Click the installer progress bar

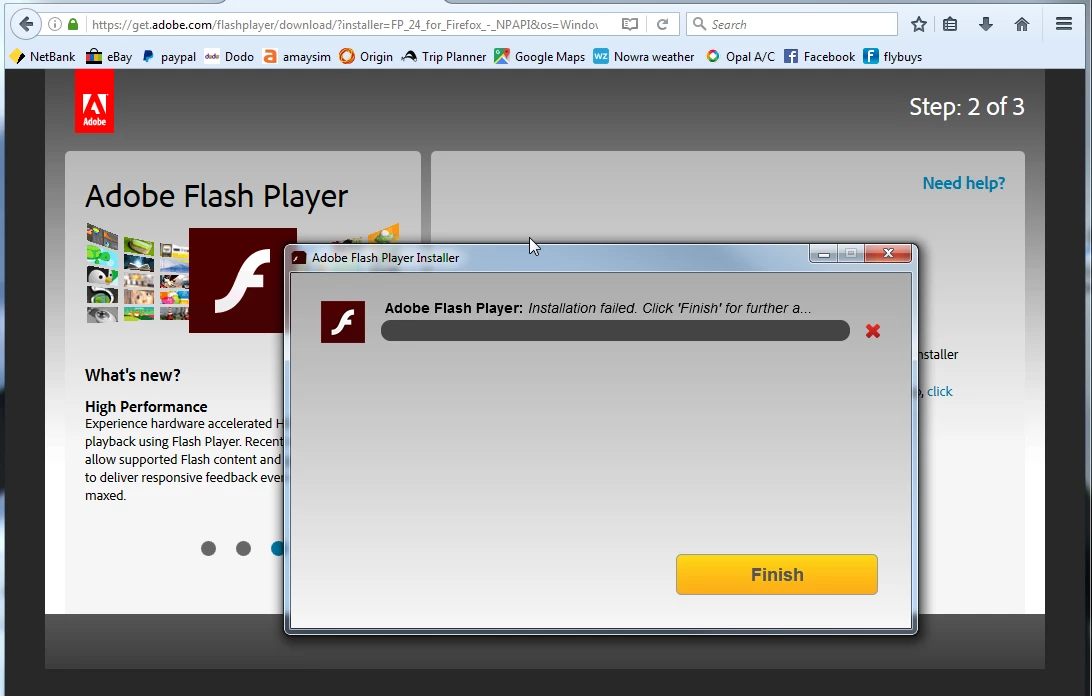[615, 331]
